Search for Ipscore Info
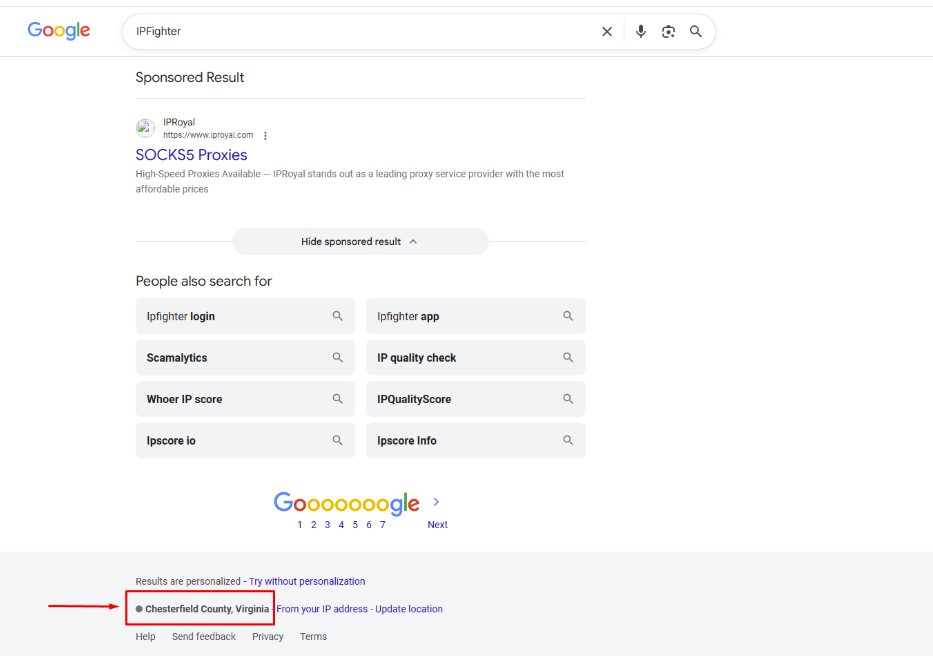This screenshot has width=933, height=656. pyautogui.click(x=475, y=441)
